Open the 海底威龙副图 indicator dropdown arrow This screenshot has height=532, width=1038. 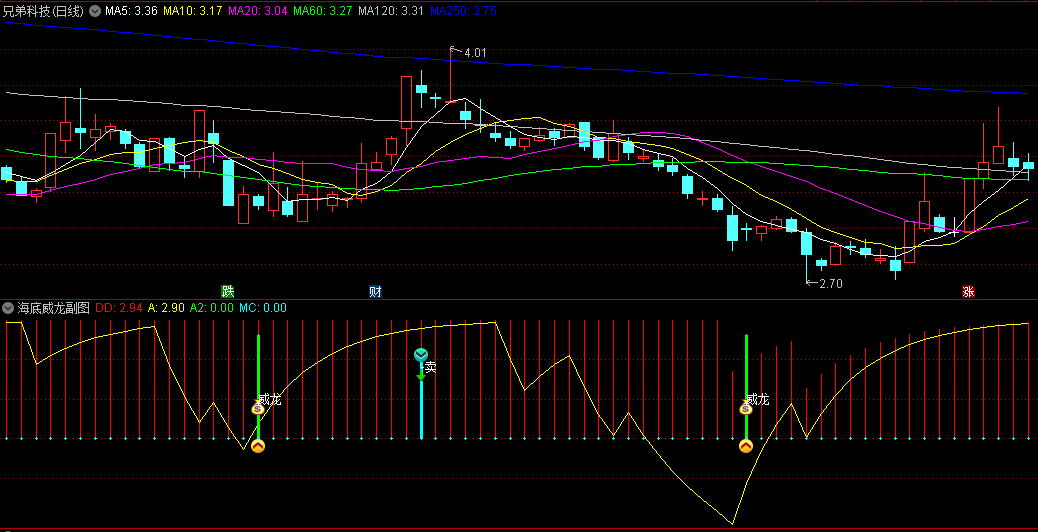8,308
